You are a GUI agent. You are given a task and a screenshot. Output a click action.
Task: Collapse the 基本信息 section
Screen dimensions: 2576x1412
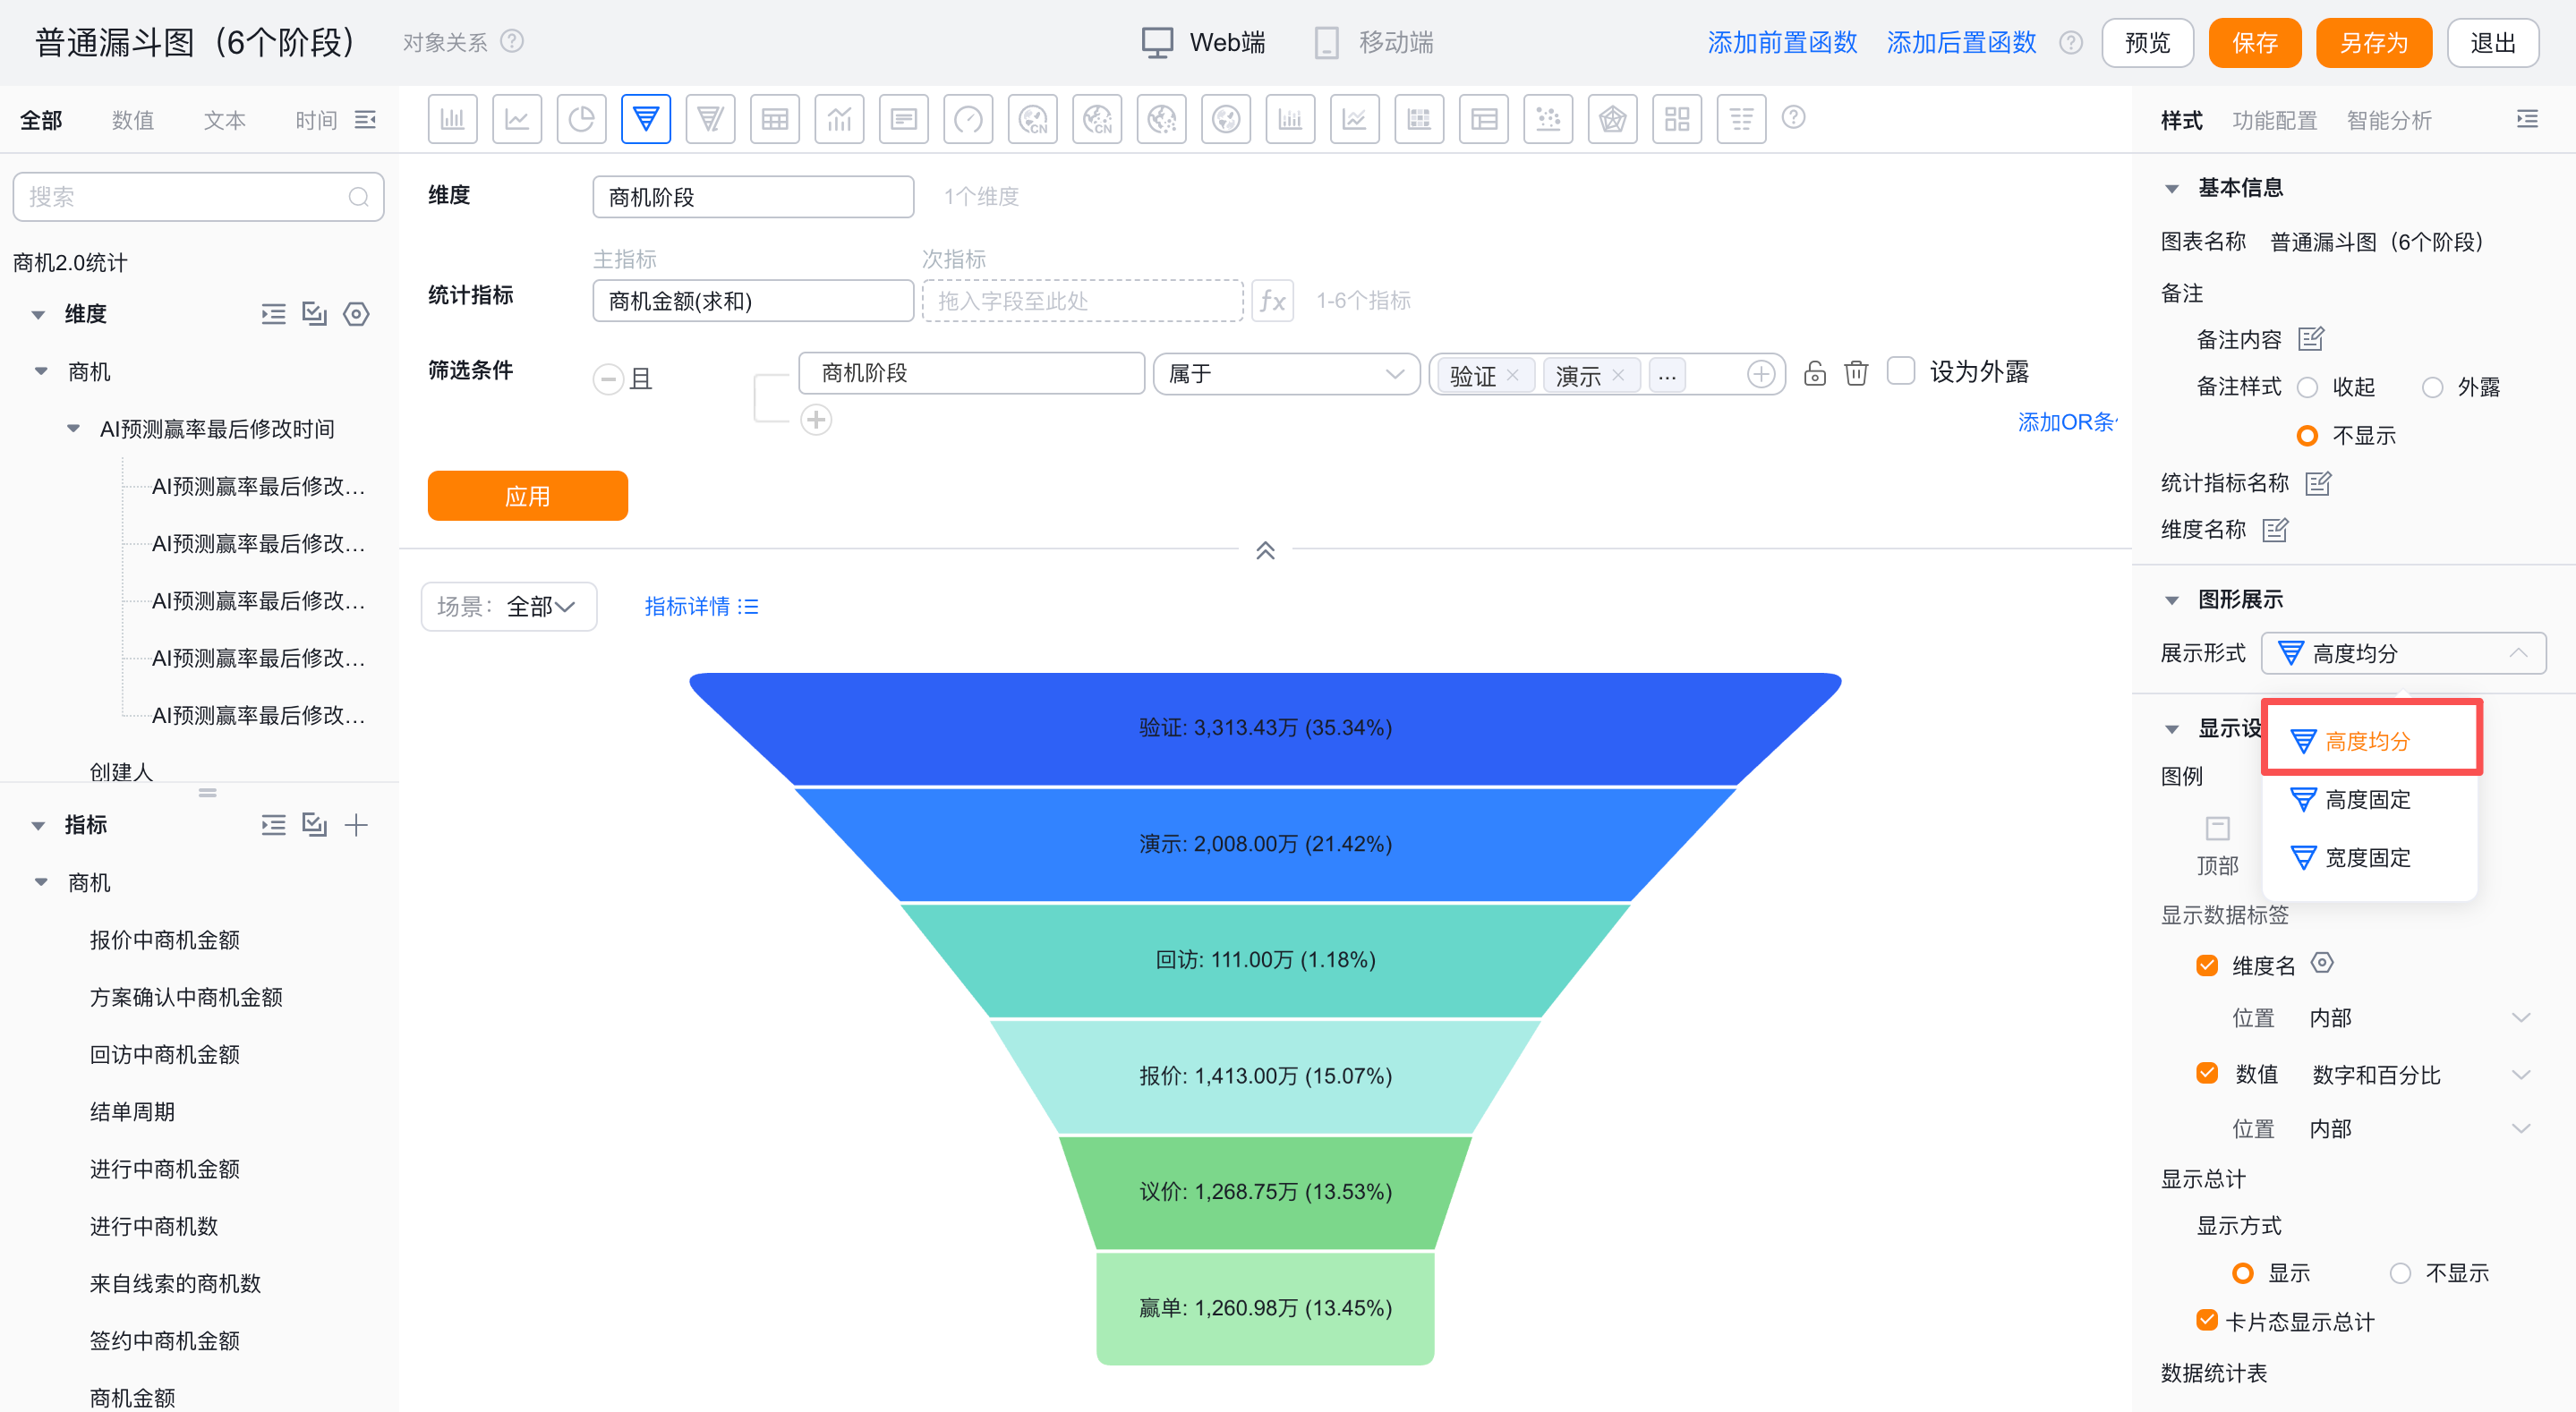coord(2171,188)
